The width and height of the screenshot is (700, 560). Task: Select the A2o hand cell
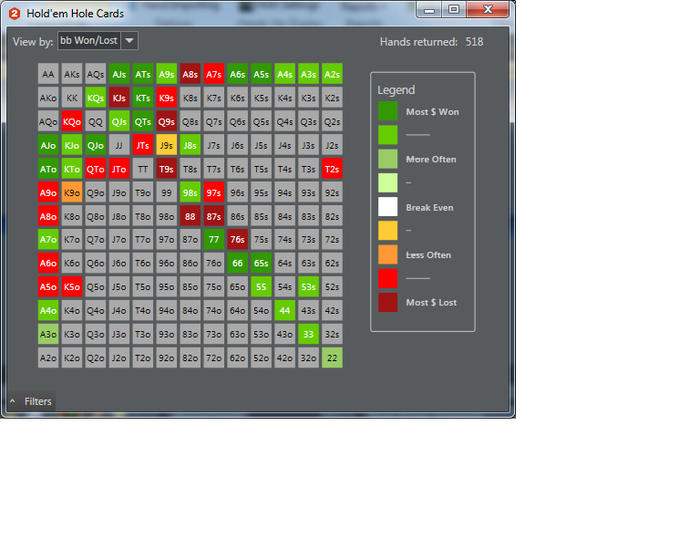pyautogui.click(x=48, y=358)
